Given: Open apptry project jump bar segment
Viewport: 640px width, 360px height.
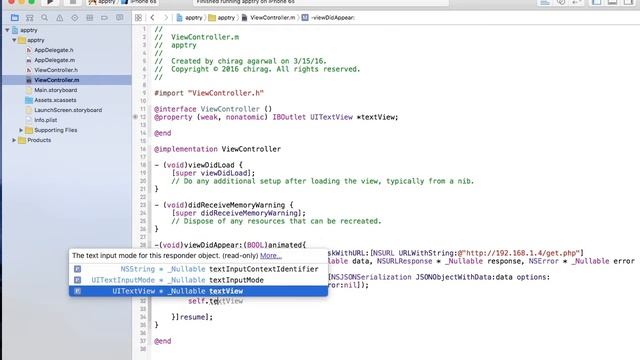Looking at the screenshot, I should pos(189,18).
